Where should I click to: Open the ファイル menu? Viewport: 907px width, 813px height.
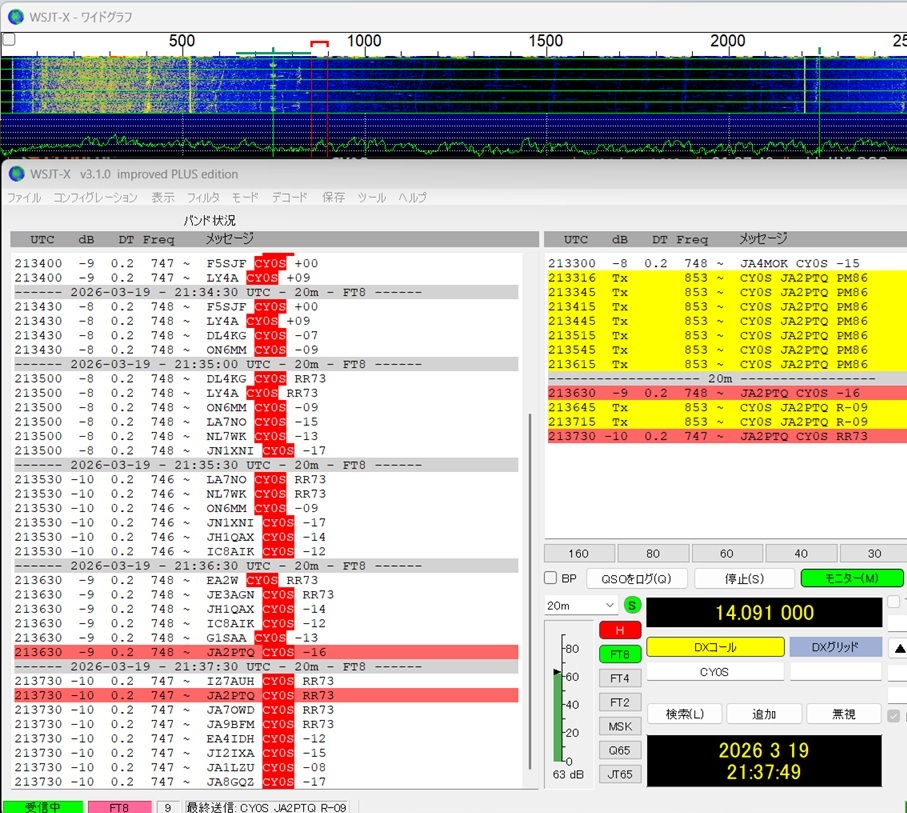click(x=24, y=198)
